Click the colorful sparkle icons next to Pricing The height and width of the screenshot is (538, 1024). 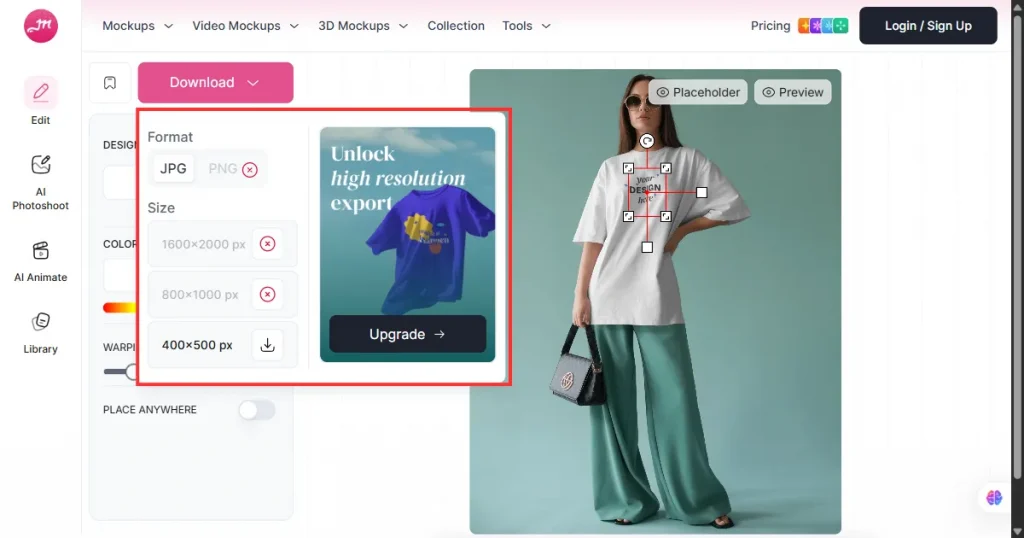pos(823,26)
